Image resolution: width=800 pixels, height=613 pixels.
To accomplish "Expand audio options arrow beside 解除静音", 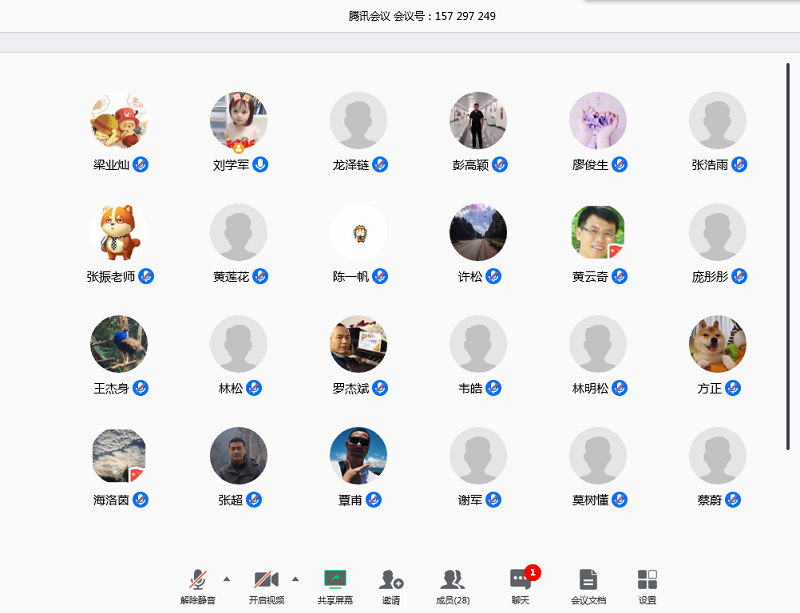I will tap(226, 579).
